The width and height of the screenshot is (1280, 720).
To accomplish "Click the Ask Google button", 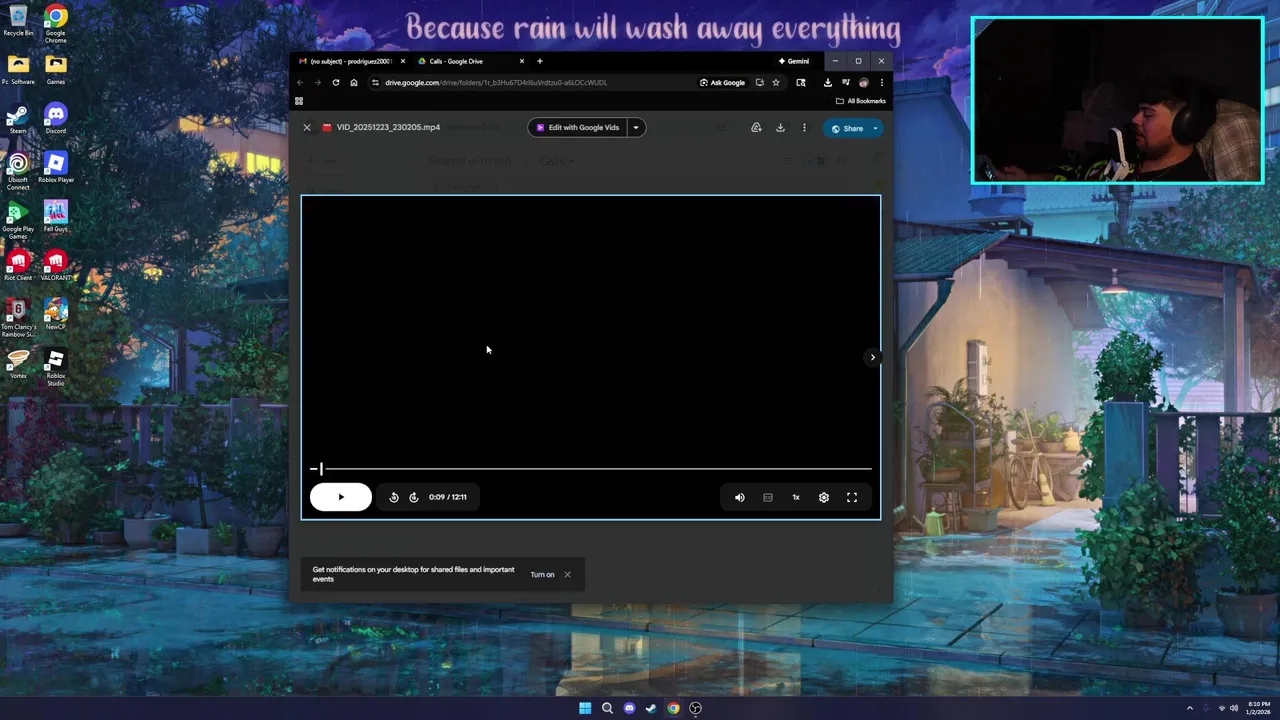I will tap(722, 83).
